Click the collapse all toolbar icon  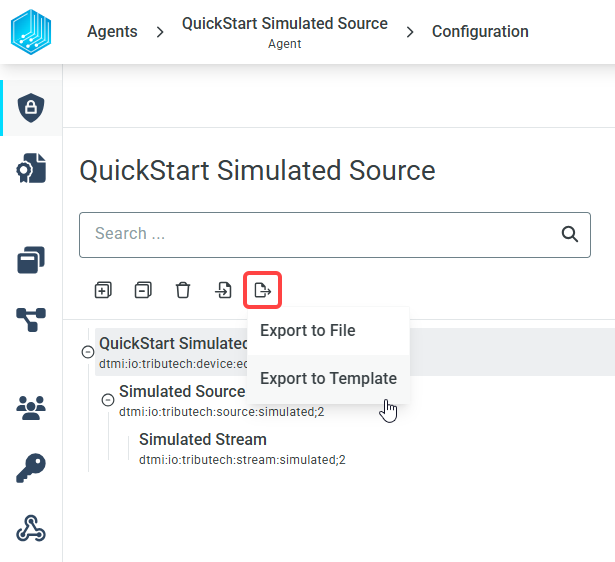pyautogui.click(x=143, y=290)
